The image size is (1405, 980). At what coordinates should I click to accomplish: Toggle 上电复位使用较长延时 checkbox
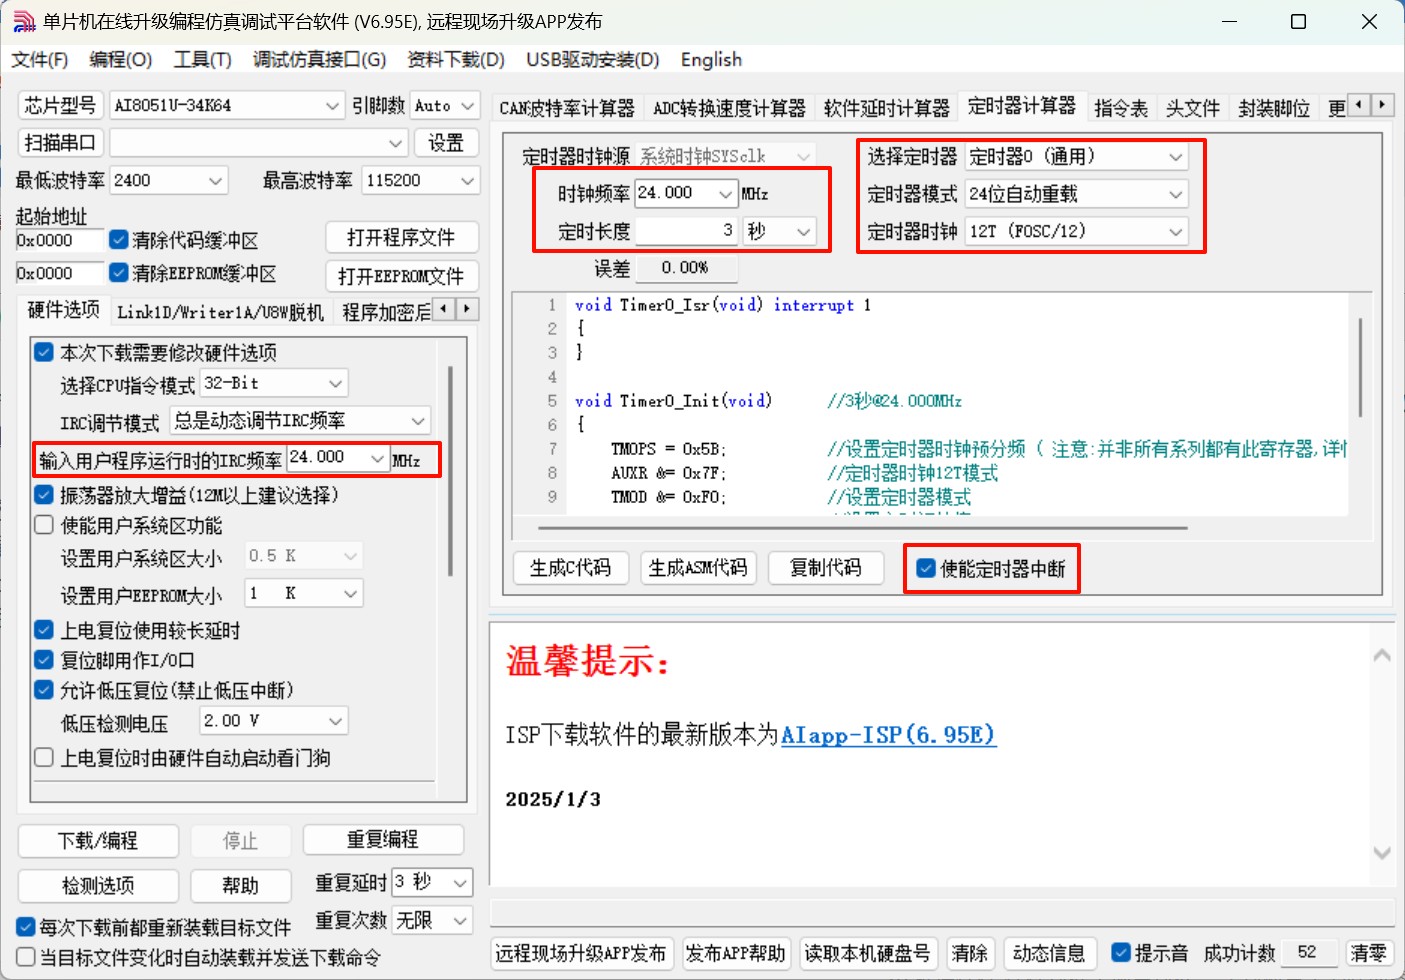pyautogui.click(x=44, y=630)
